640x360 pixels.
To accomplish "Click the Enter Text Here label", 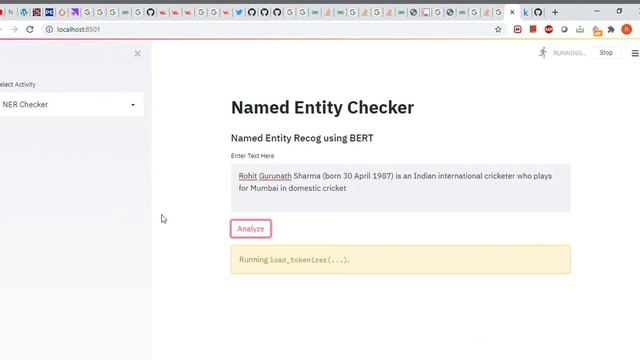I will [x=252, y=156].
